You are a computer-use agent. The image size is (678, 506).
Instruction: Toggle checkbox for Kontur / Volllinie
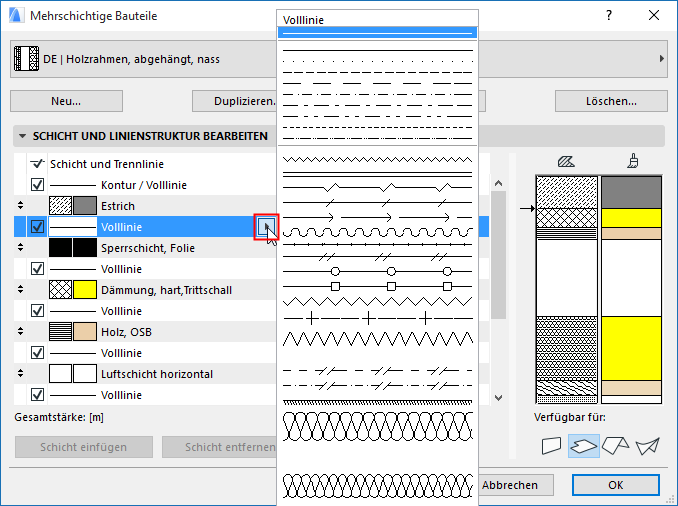38,185
